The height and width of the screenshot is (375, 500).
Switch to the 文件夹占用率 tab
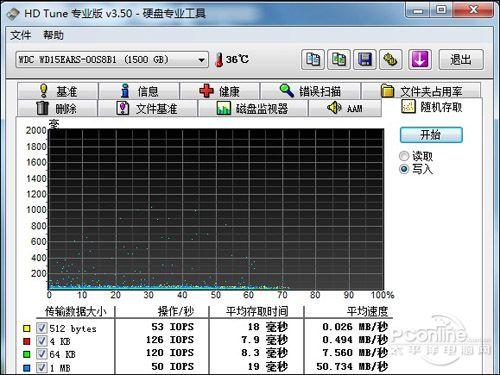421,91
